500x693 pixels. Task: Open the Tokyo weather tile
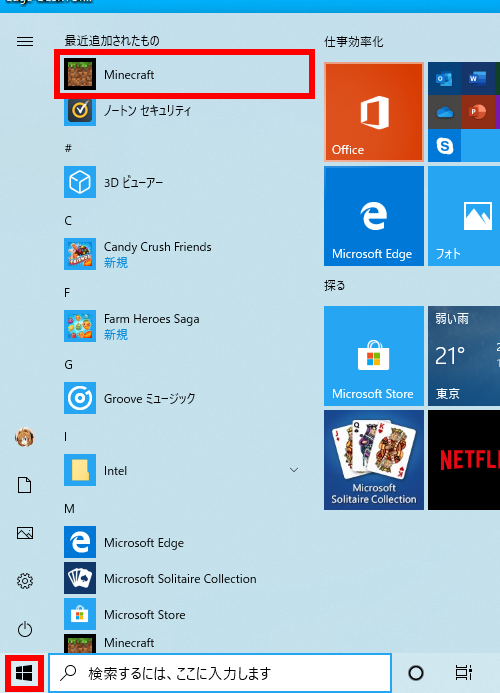pyautogui.click(x=464, y=356)
